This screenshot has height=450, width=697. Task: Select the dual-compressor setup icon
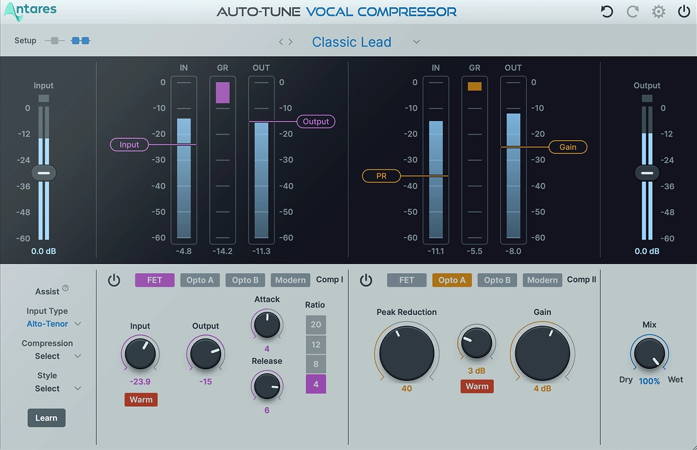(80, 41)
